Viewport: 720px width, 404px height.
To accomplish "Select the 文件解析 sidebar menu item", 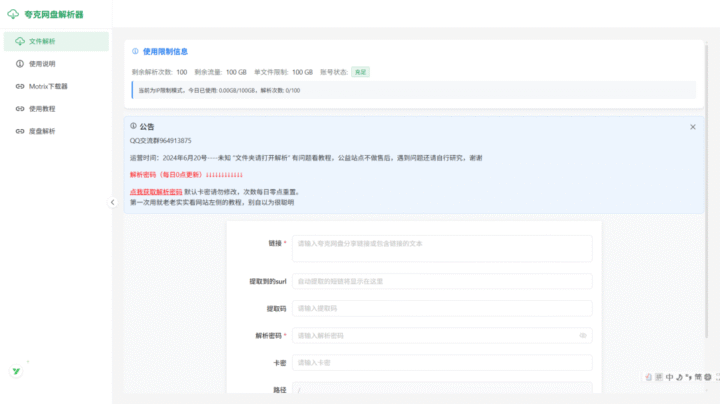I will pos(56,41).
